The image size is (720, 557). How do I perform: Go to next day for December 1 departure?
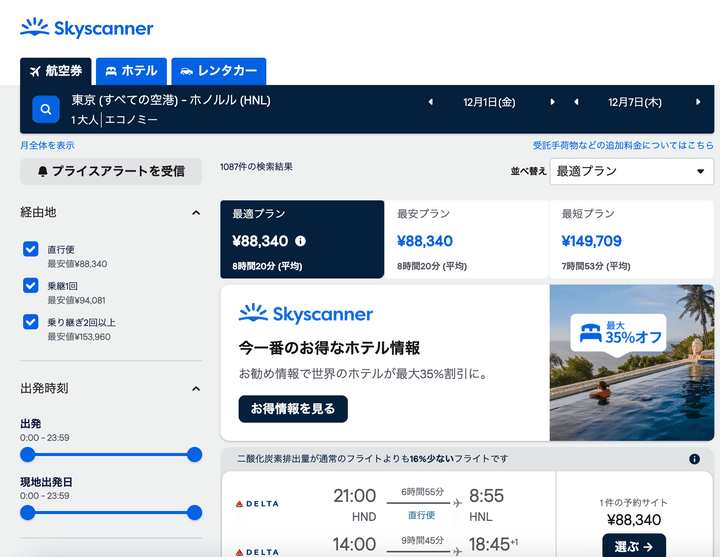(552, 102)
